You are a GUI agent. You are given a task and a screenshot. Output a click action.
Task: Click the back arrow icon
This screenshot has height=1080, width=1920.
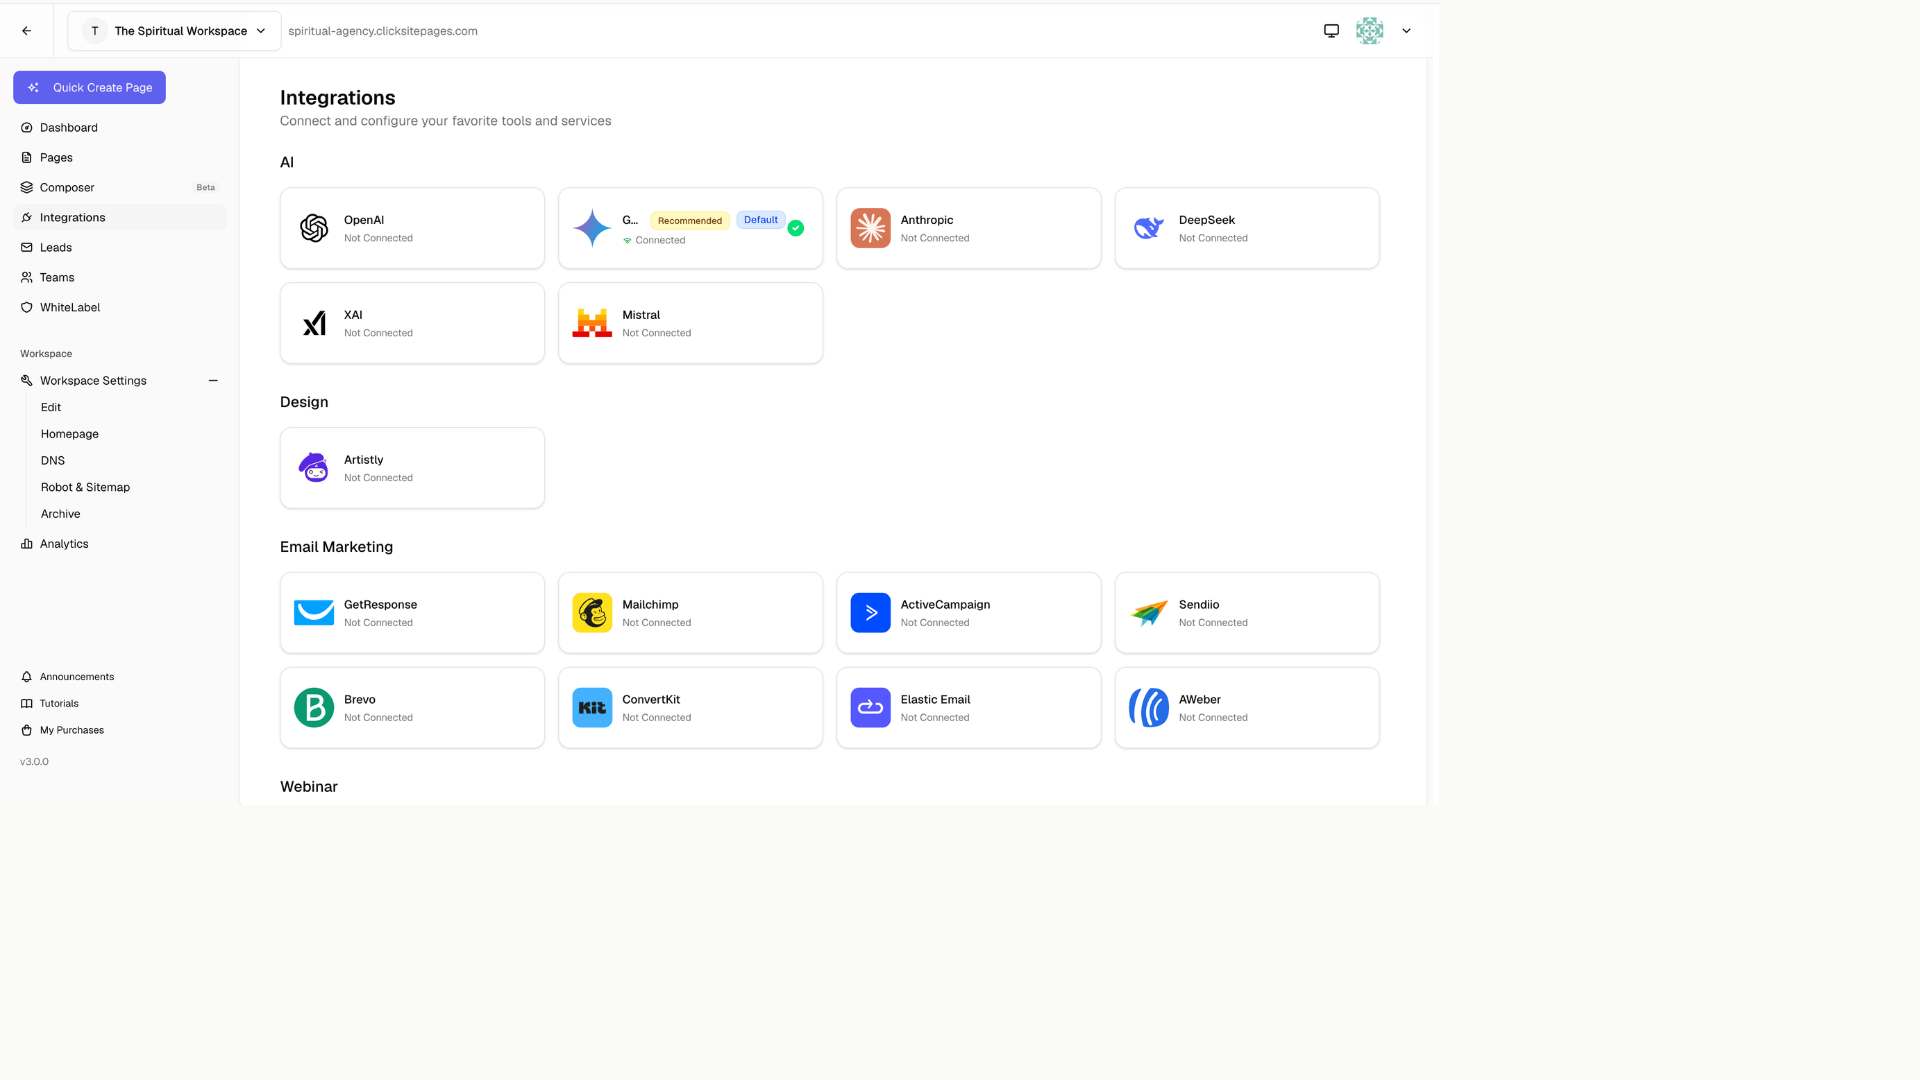coord(27,31)
